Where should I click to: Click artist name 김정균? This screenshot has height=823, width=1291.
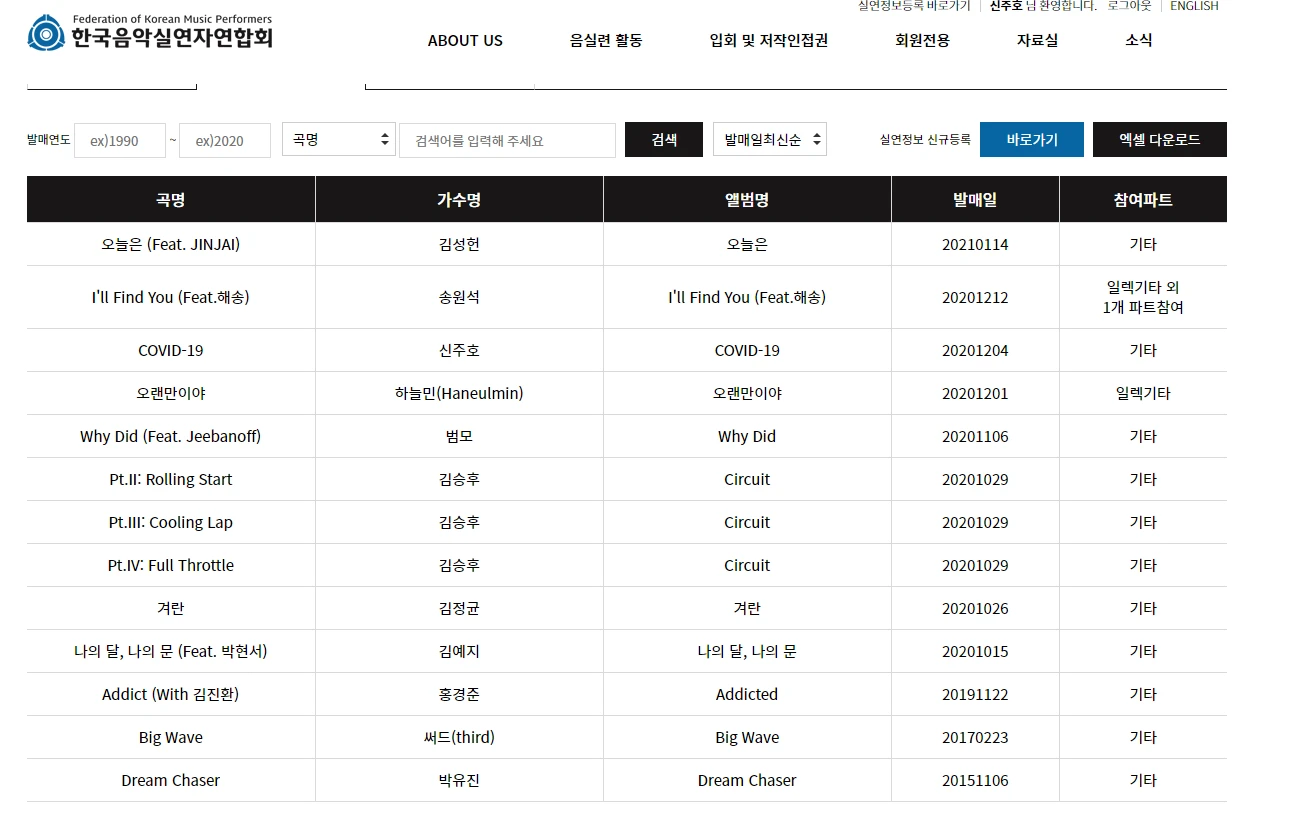tap(459, 608)
